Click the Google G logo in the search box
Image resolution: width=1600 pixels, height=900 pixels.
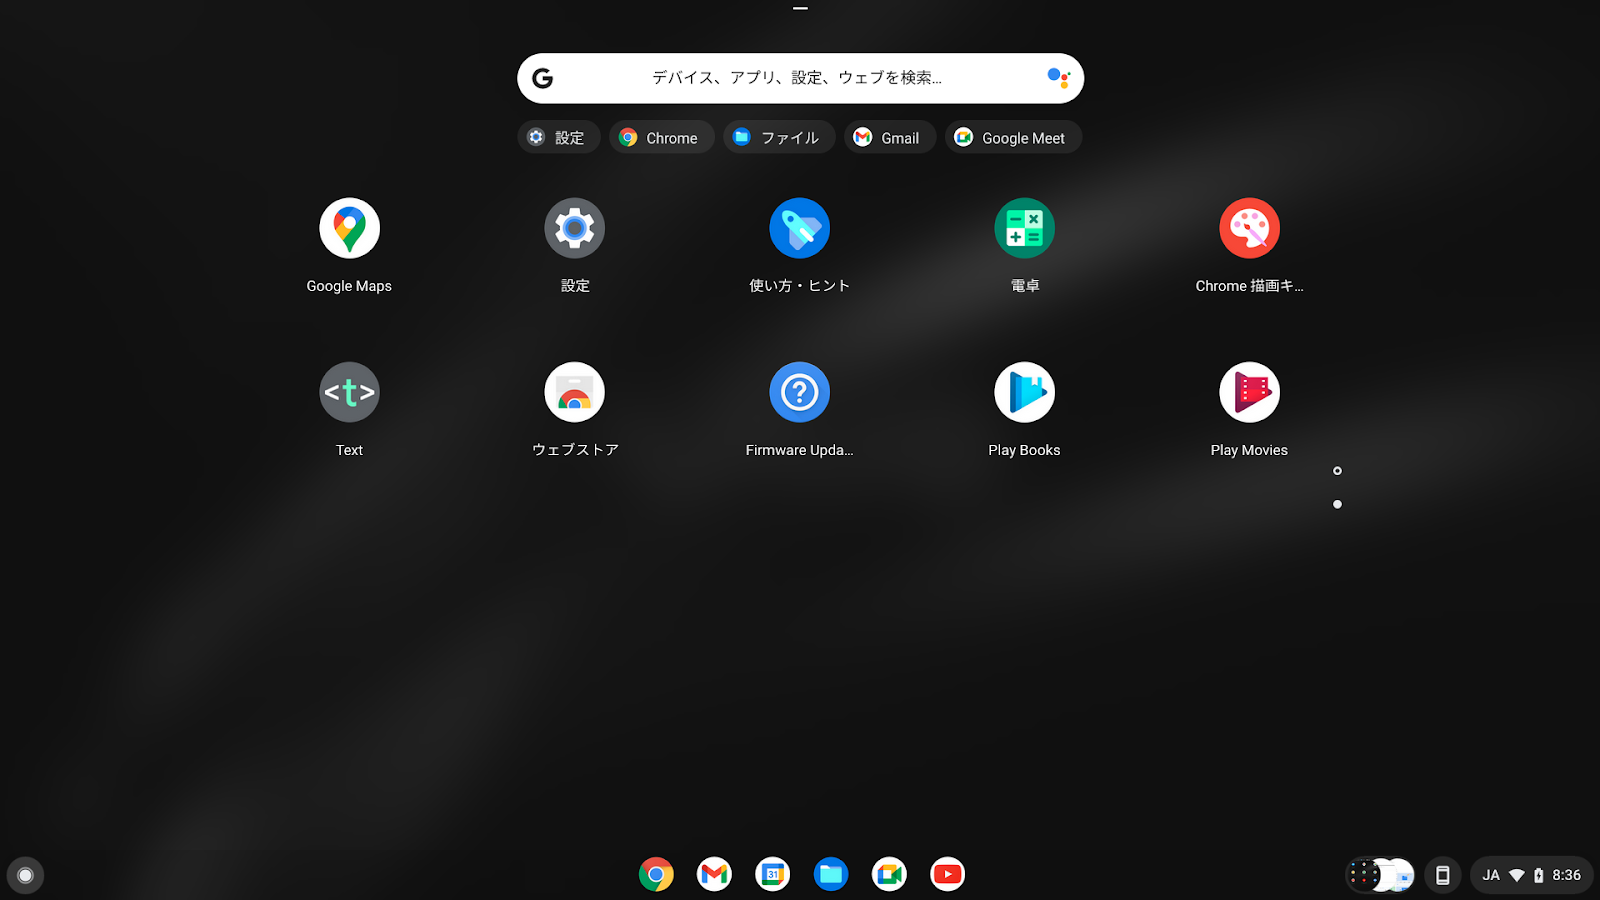(x=542, y=78)
